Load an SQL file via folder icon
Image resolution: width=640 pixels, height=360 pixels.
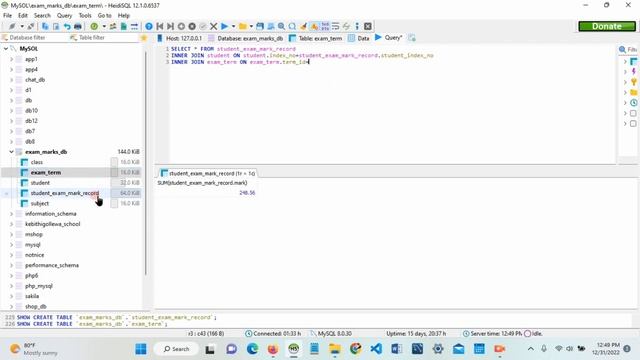pyautogui.click(x=243, y=26)
